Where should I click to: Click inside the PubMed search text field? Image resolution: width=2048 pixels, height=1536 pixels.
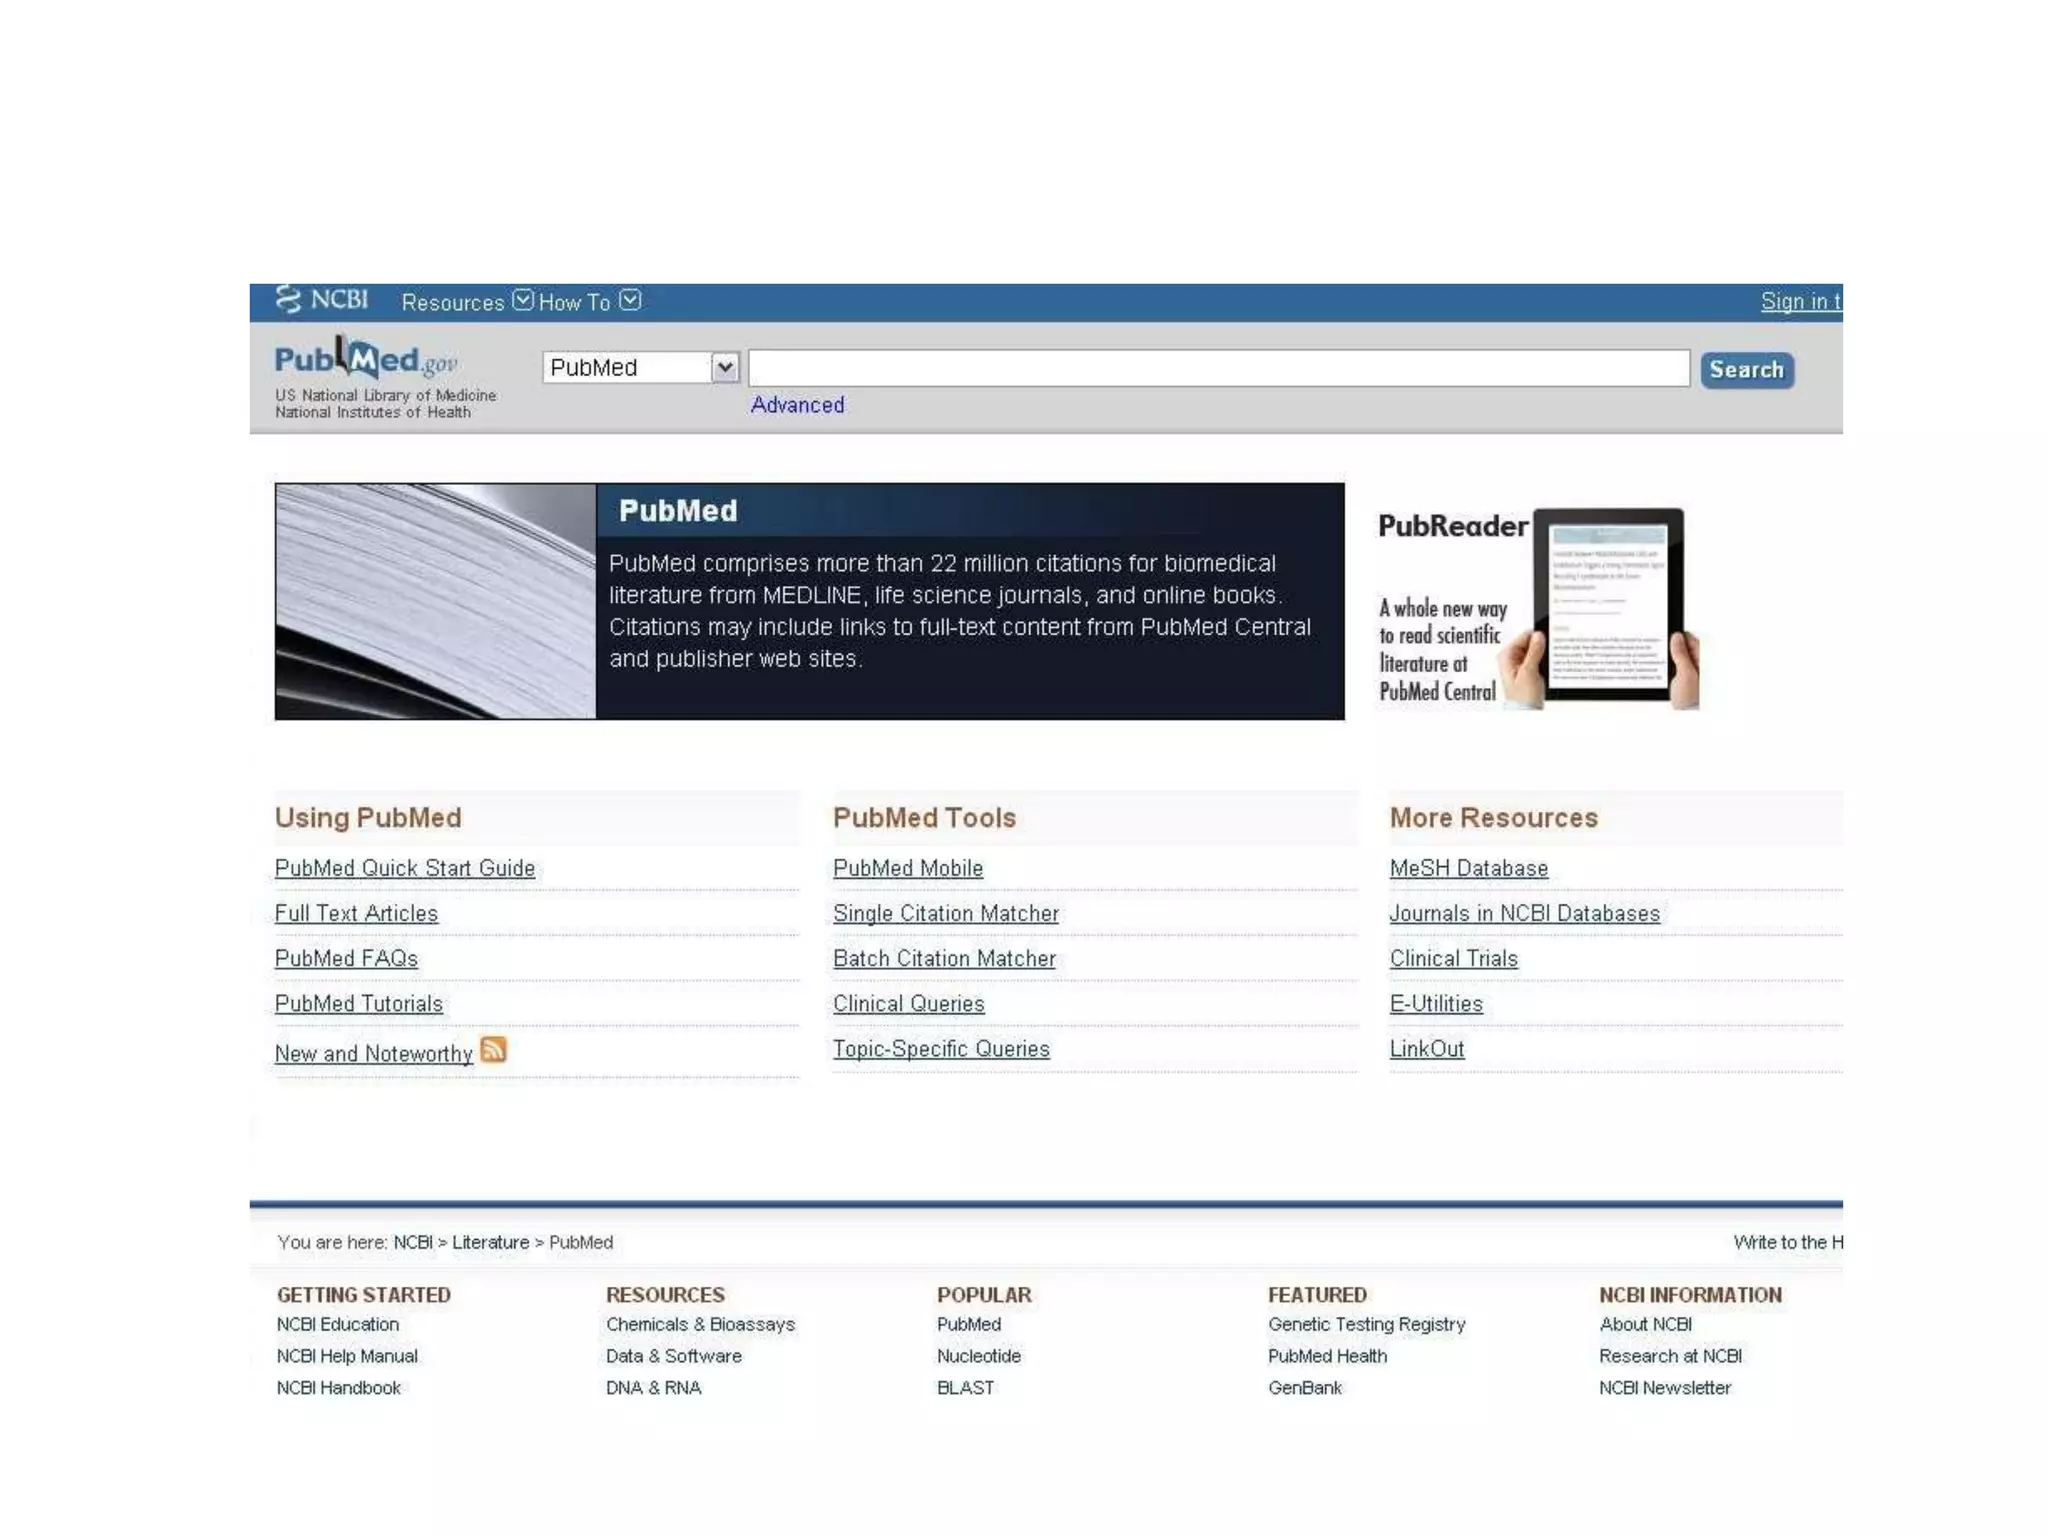point(1218,368)
